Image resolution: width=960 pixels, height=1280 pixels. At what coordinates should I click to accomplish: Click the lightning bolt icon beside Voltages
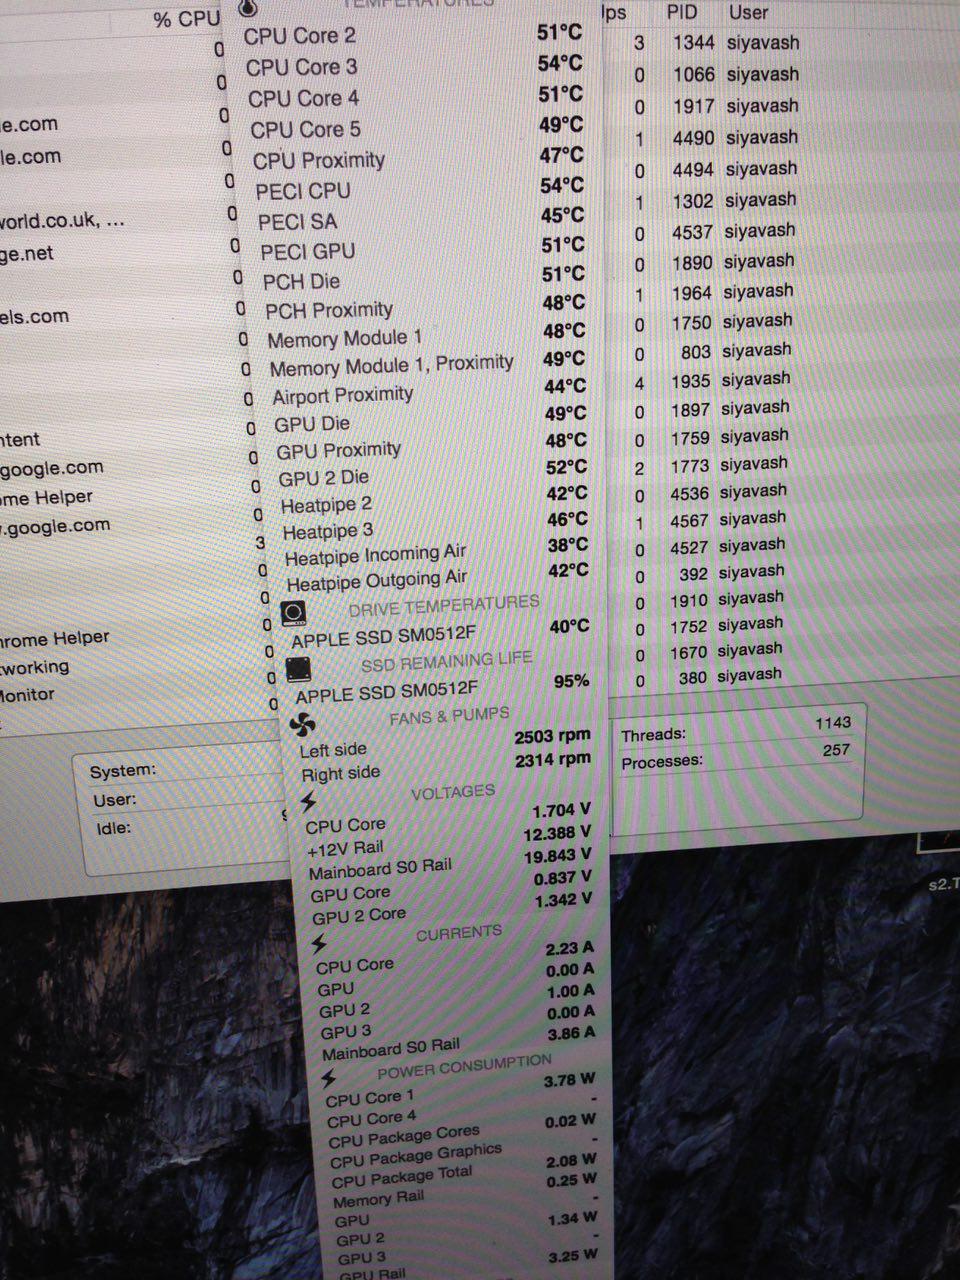click(308, 801)
